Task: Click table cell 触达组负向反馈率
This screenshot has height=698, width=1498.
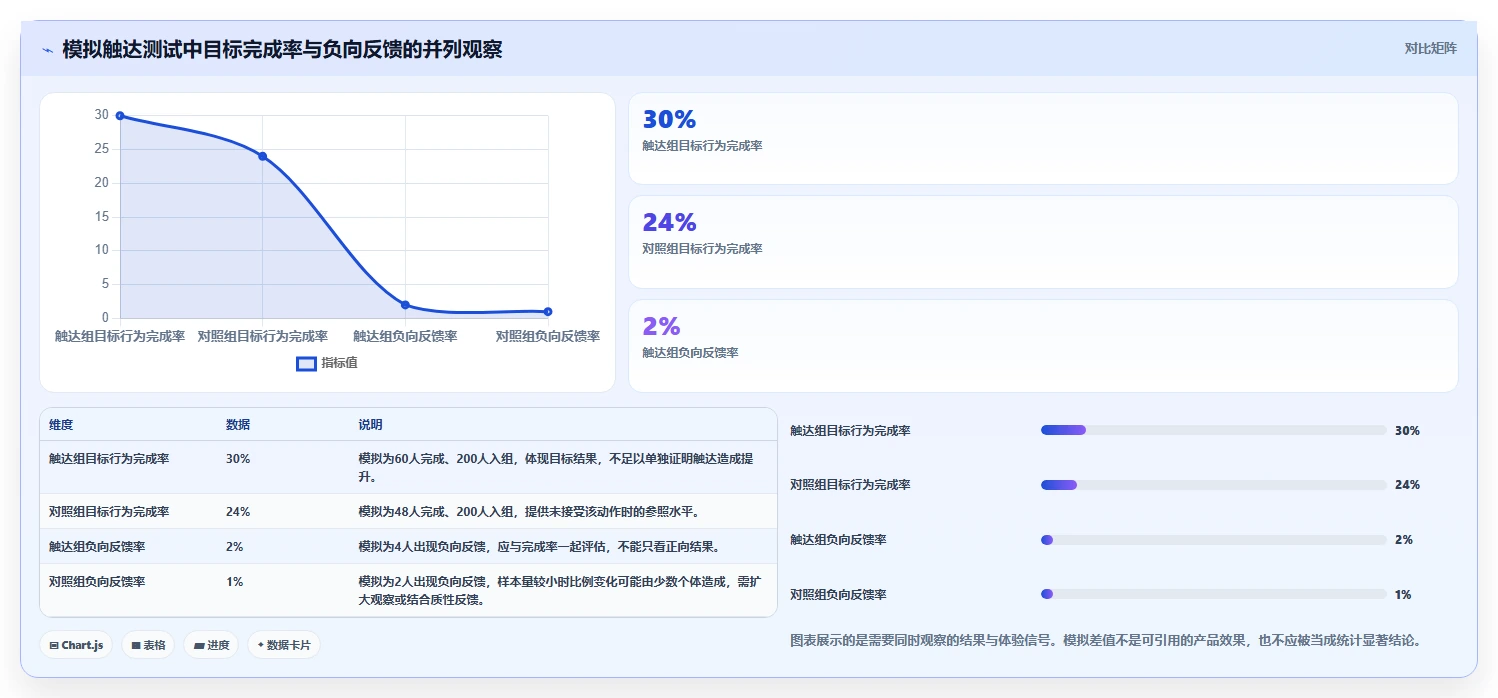Action: tap(97, 547)
